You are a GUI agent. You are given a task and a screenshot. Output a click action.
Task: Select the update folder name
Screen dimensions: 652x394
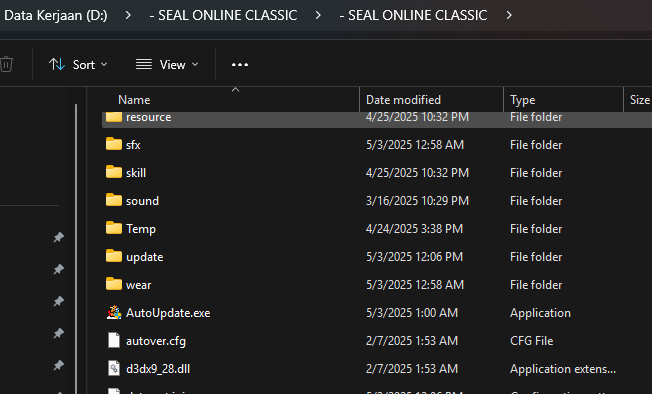coord(144,257)
